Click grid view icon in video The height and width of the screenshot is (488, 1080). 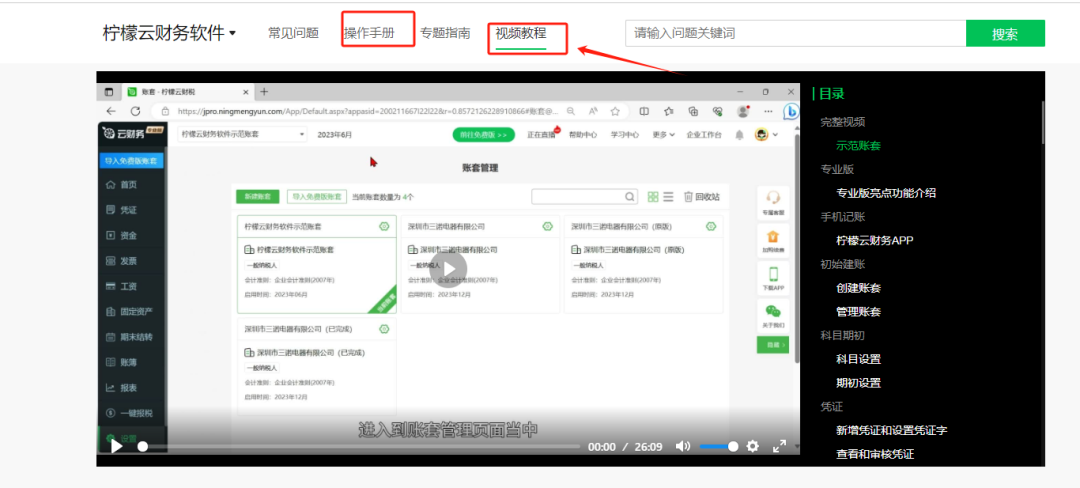click(x=654, y=197)
